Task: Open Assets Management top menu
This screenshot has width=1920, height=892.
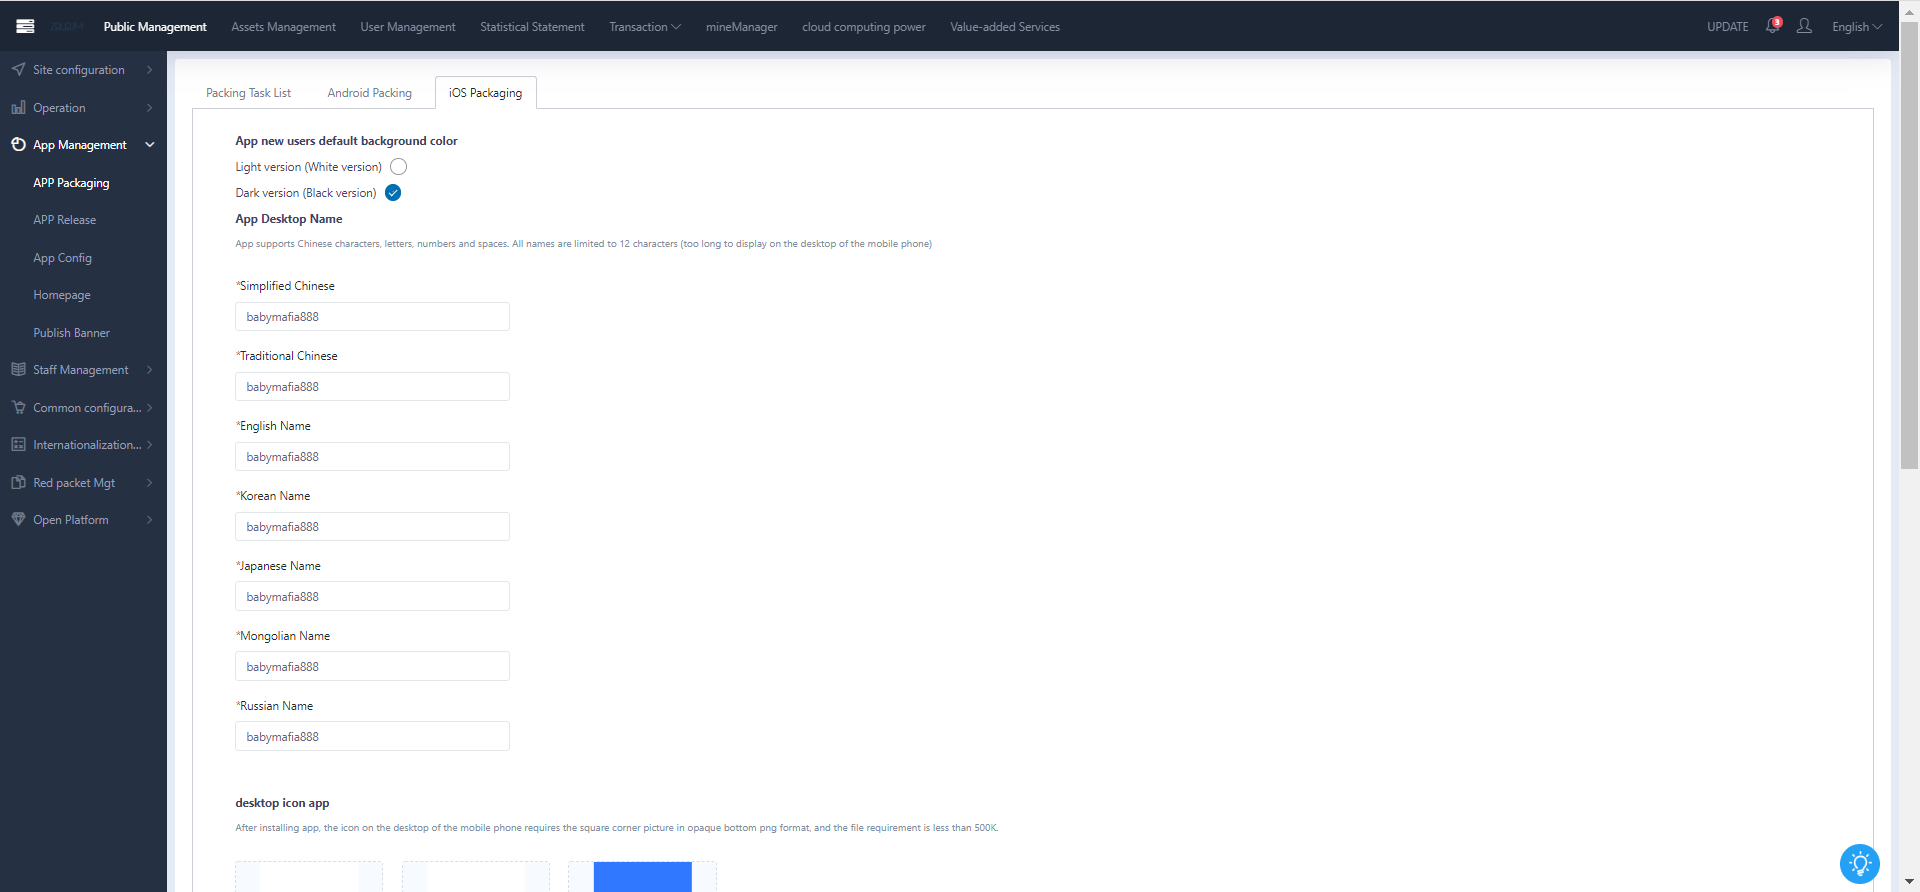Action: (283, 27)
